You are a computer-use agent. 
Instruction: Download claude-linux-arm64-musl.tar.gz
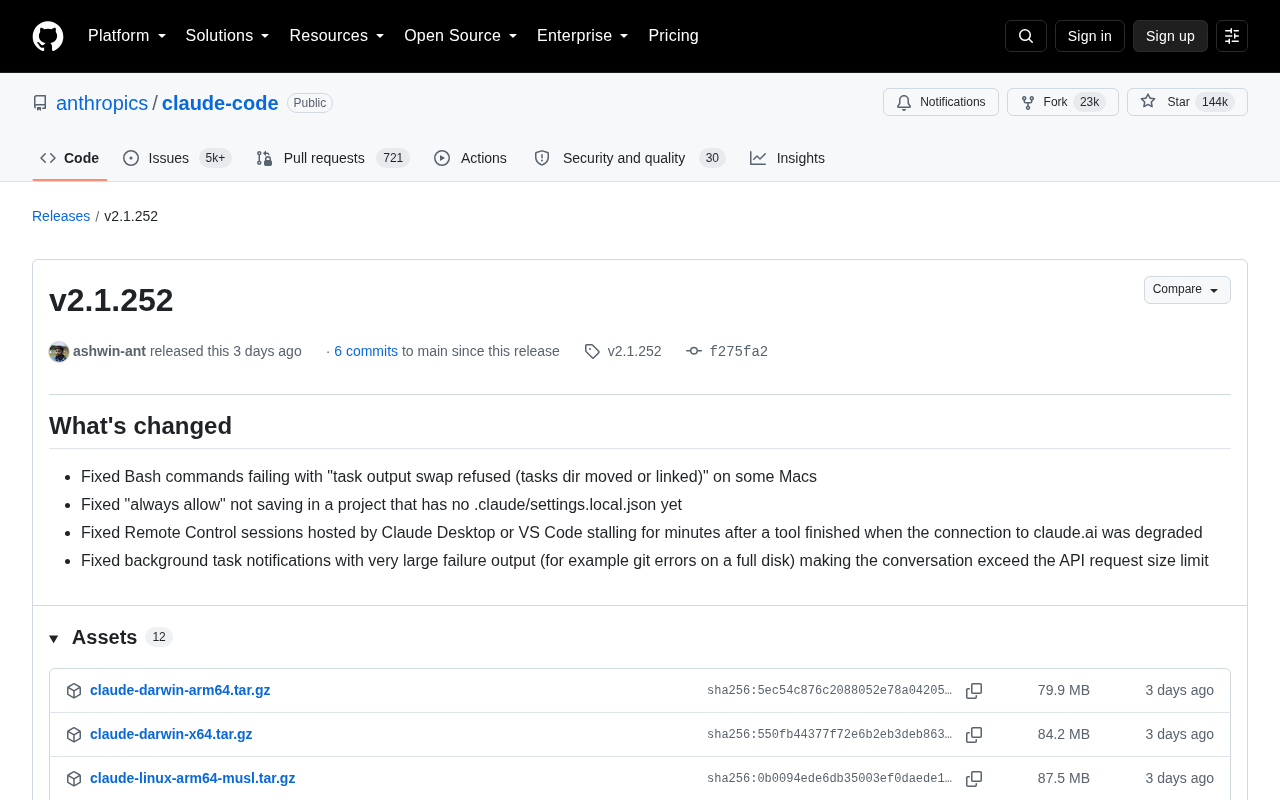192,778
